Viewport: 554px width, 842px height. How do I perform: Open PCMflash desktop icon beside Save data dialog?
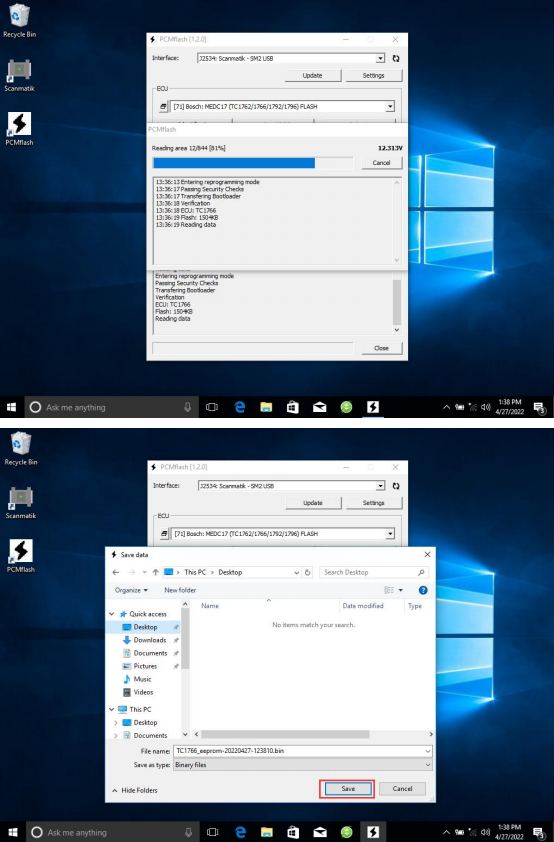coord(20,556)
